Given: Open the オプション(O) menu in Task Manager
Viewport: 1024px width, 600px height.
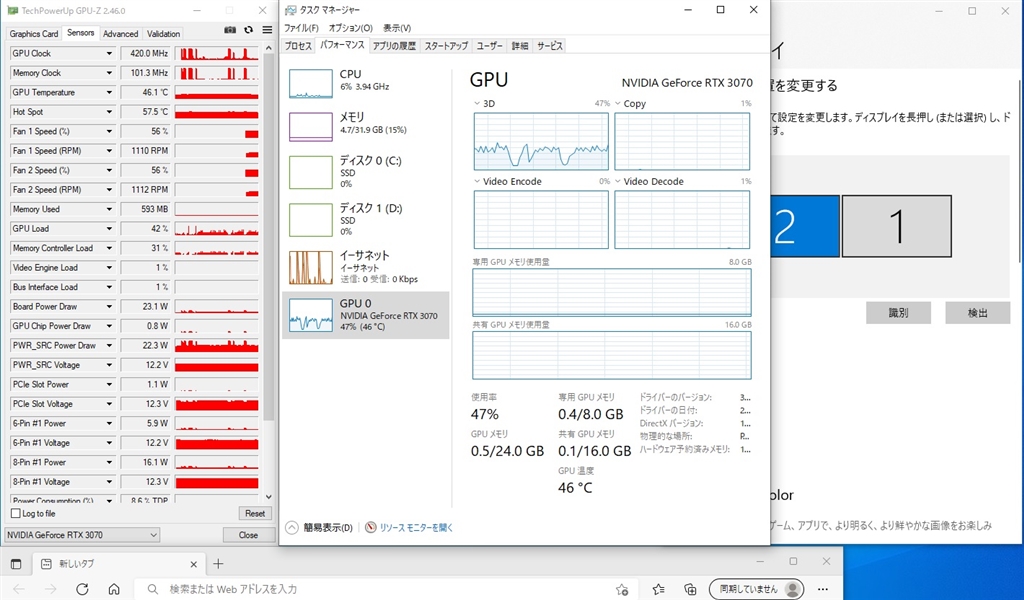Looking at the screenshot, I should tap(351, 28).
